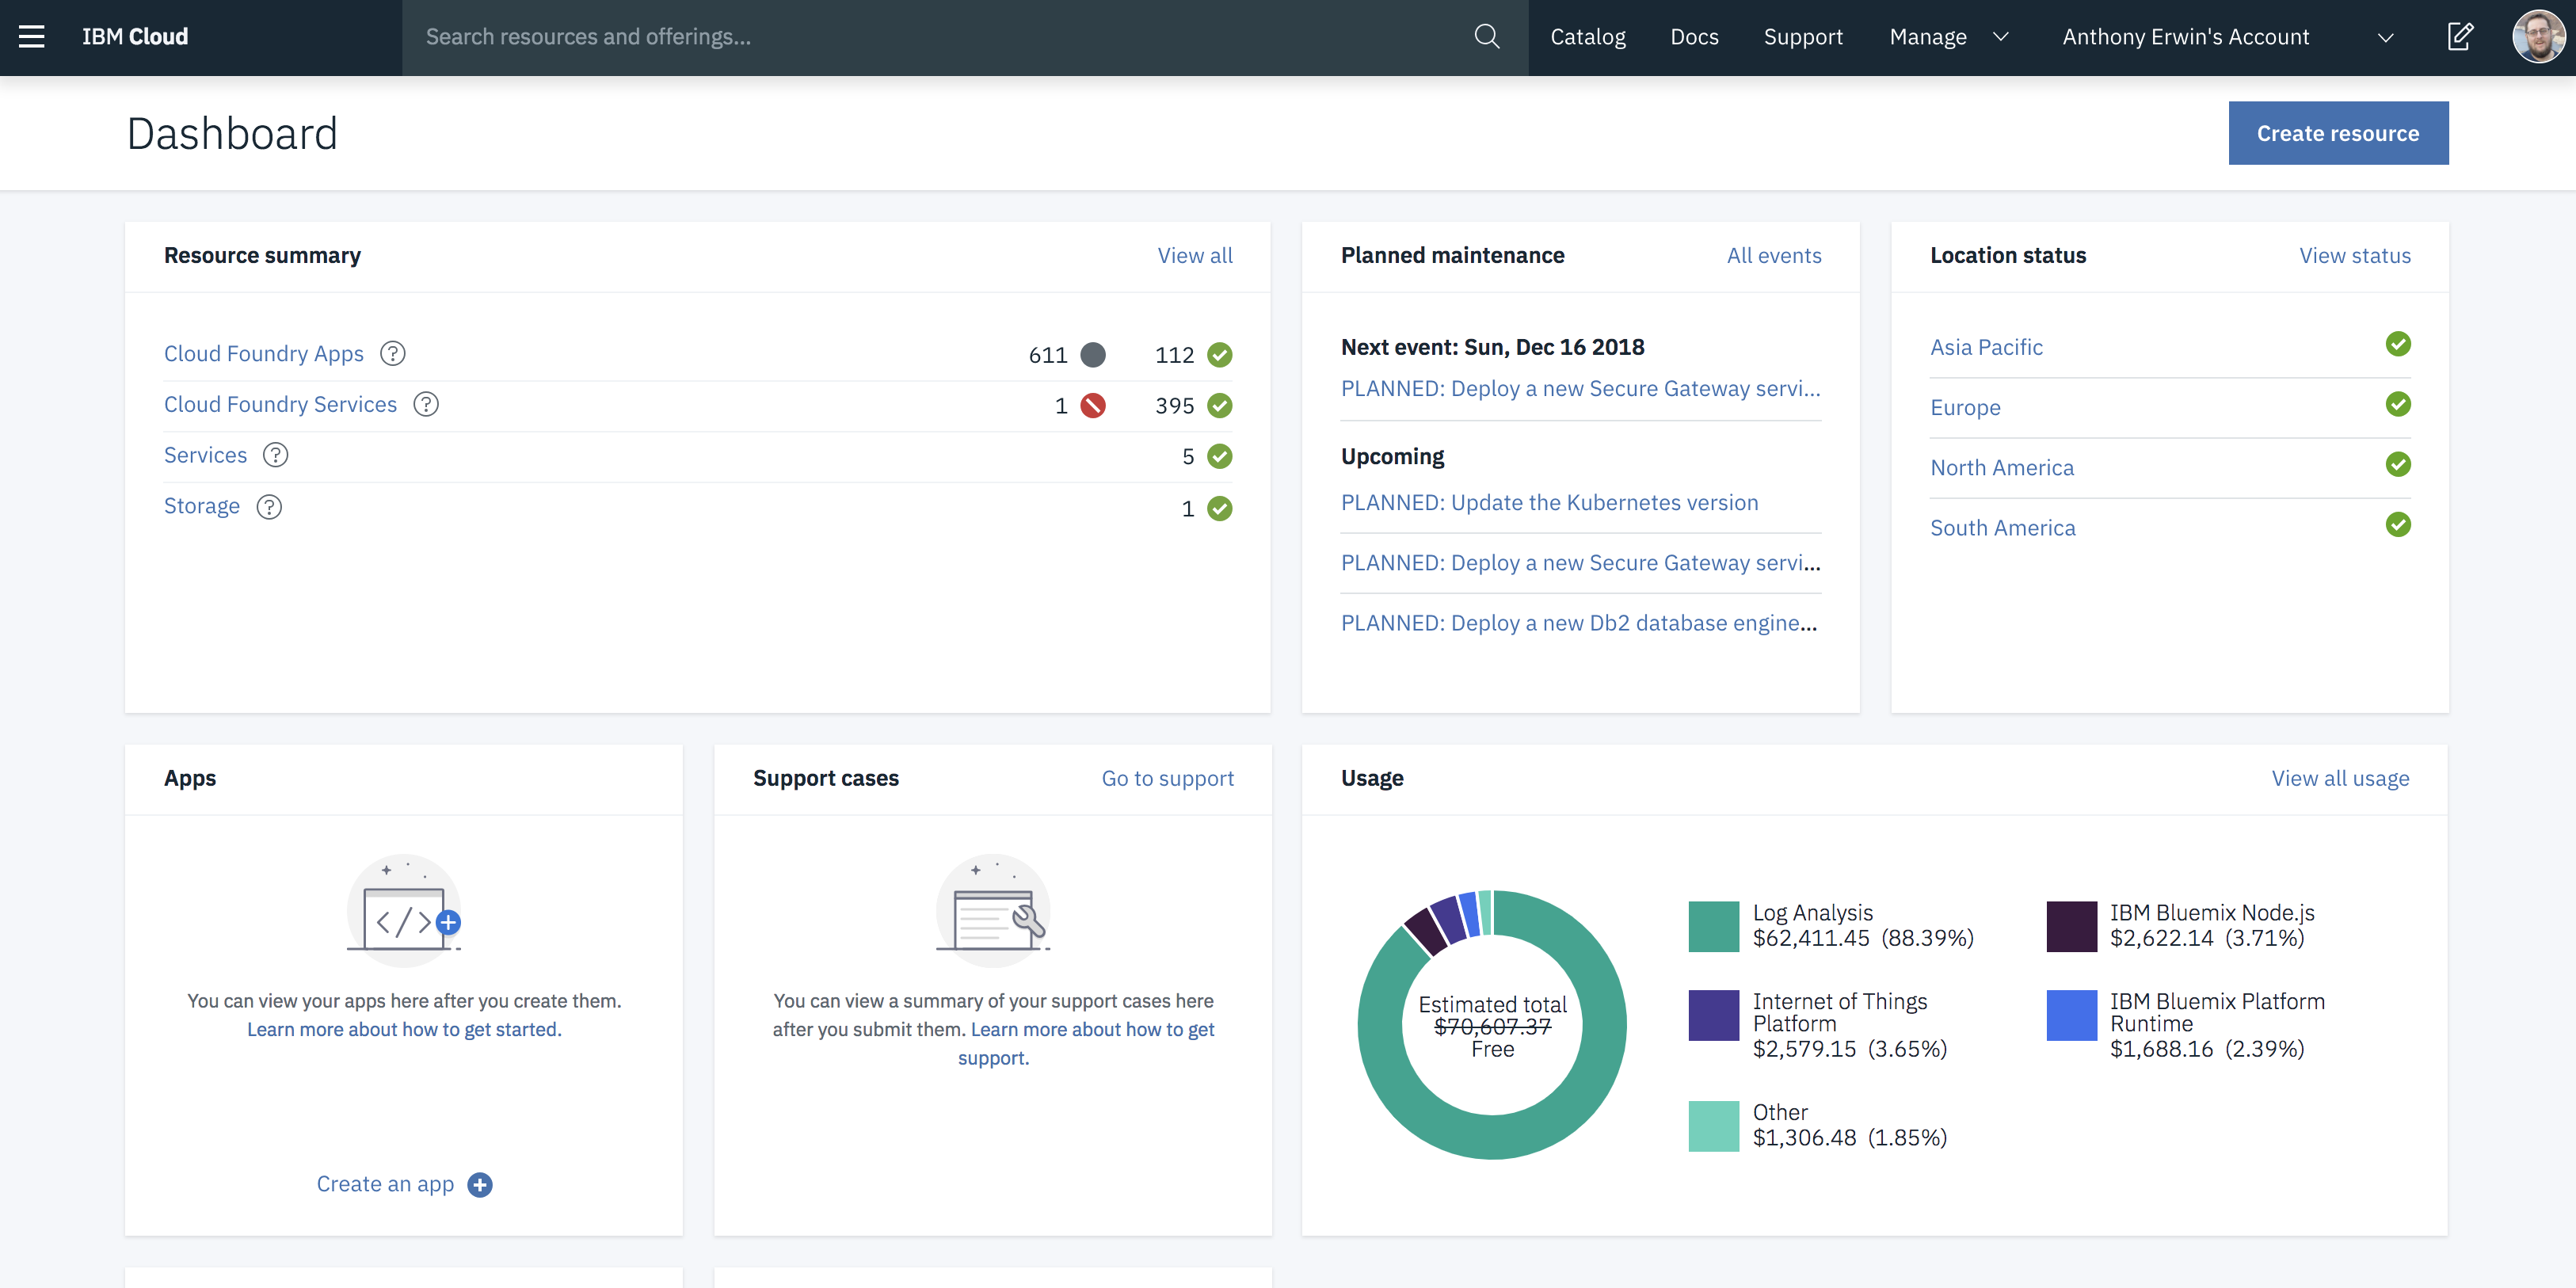Expand the Manage dropdown chevron
Viewport: 2576px width, 1288px height.
point(2000,37)
